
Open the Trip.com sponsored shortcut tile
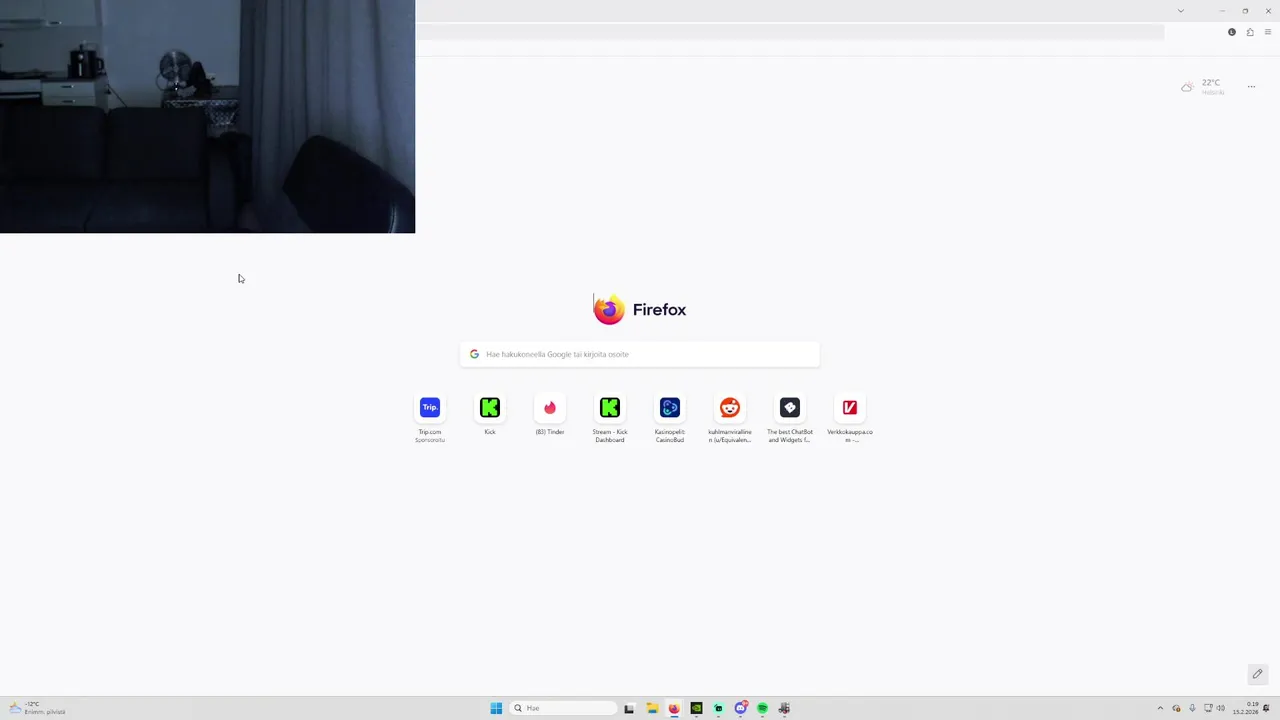pos(430,418)
